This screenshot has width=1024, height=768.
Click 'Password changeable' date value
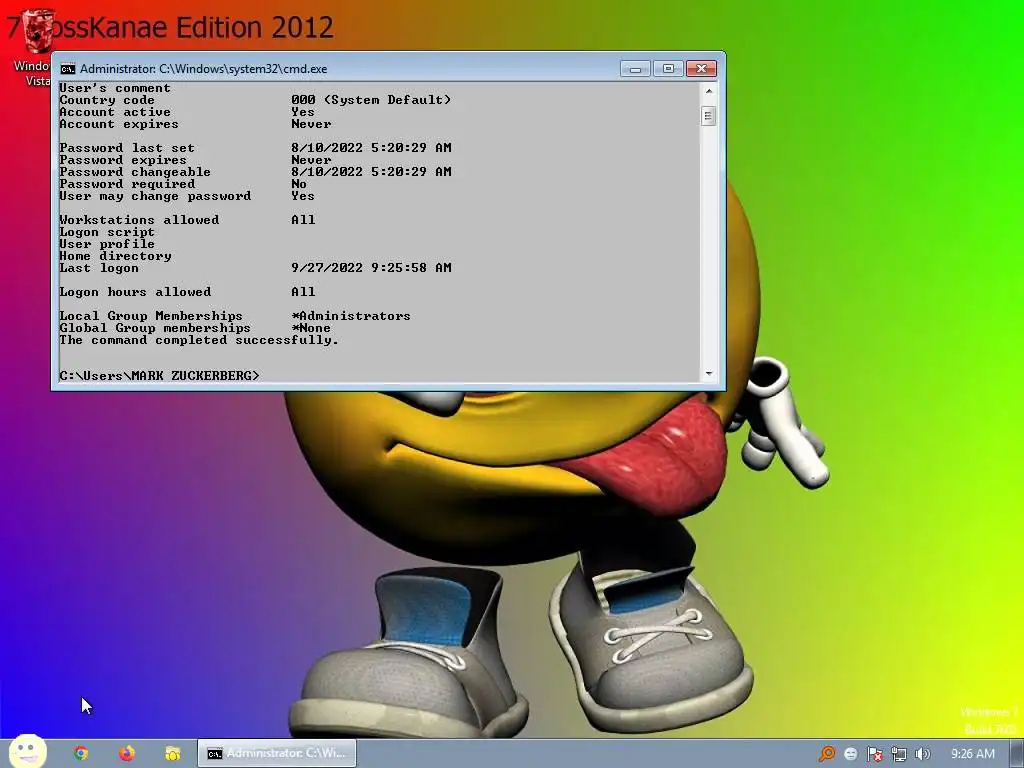click(x=371, y=172)
